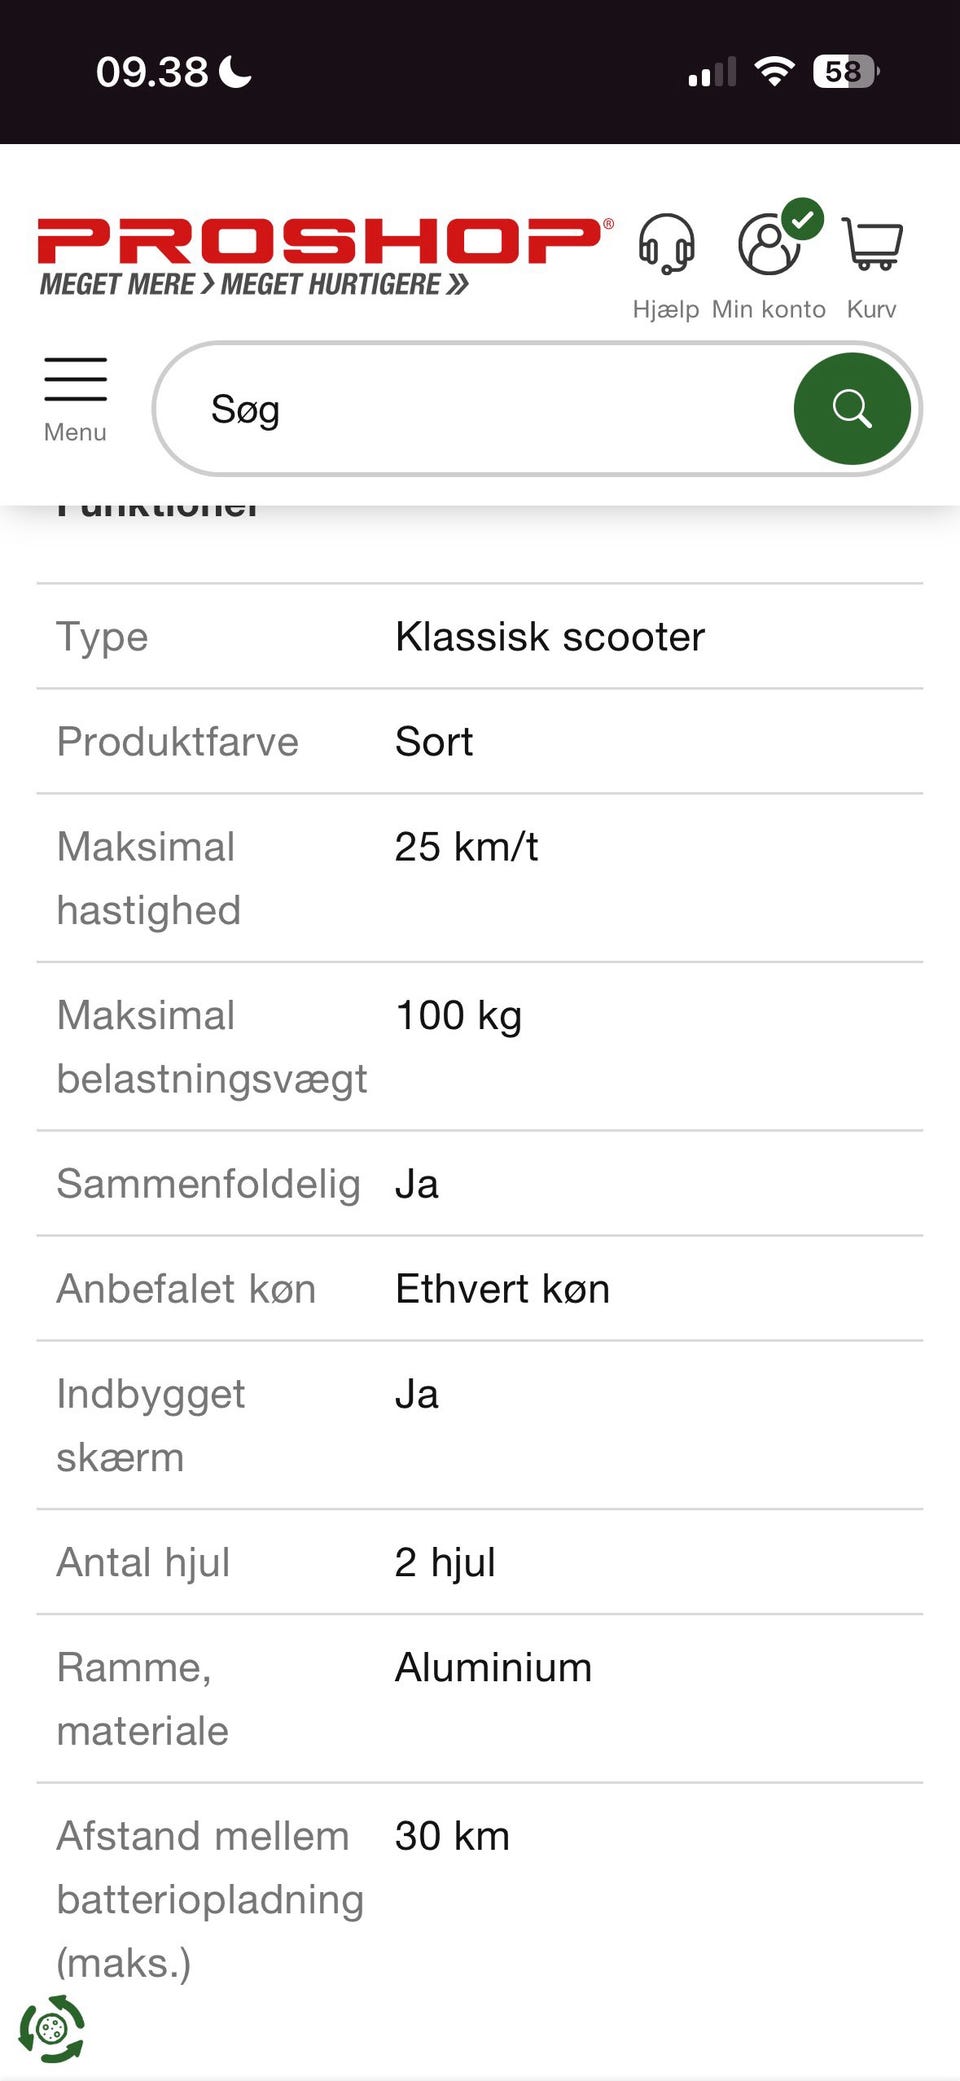Tap the green cookie settings icon
Viewport: 960px width, 2081px height.
click(52, 2029)
